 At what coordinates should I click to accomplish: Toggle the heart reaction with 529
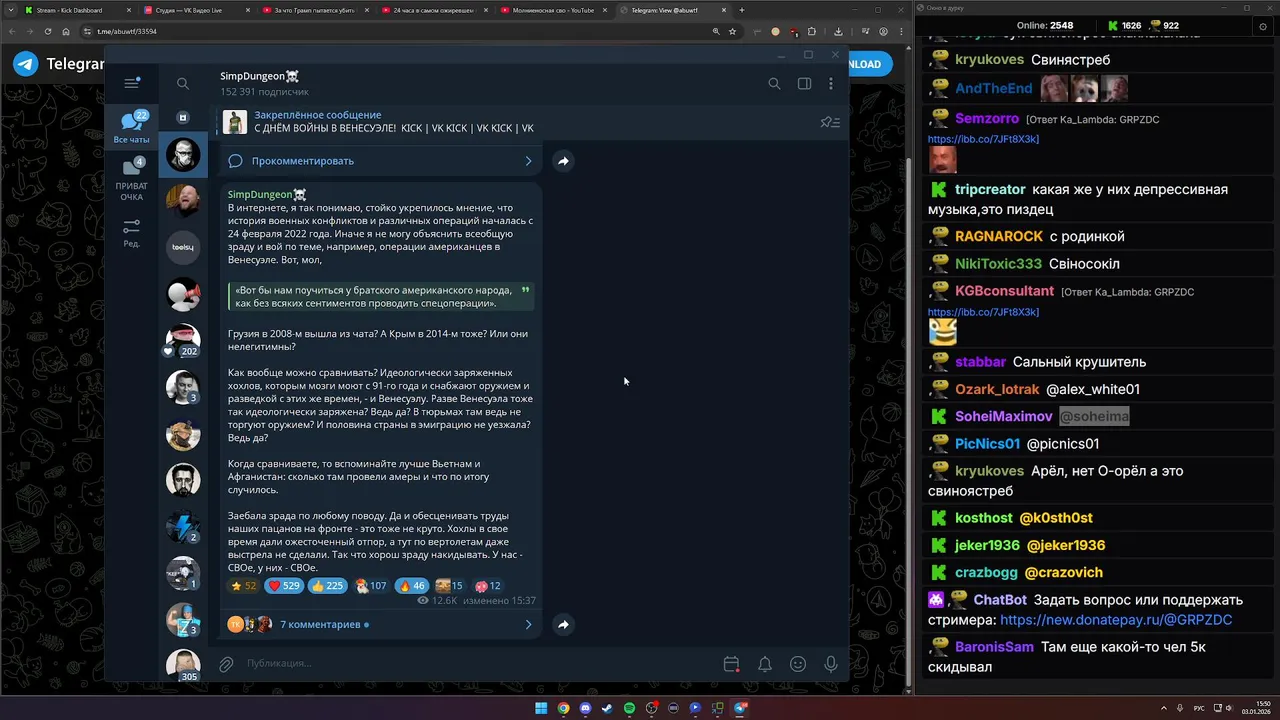point(284,586)
